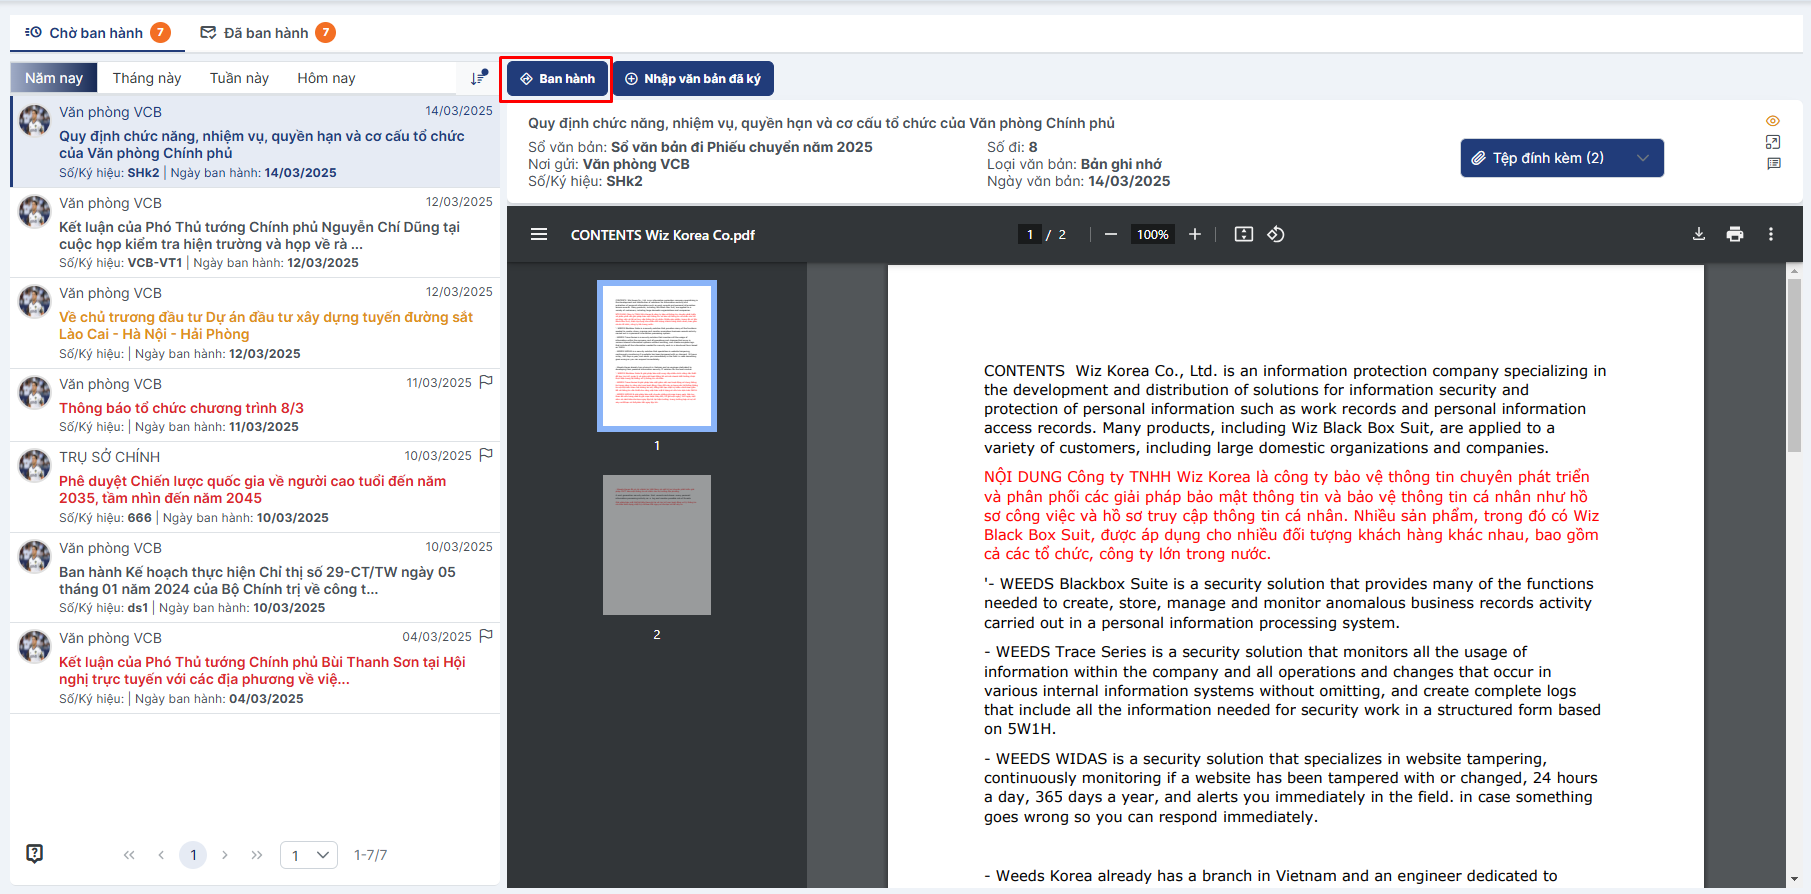Open document Phê duyệt Chiến lược quốc gia

tap(255, 487)
